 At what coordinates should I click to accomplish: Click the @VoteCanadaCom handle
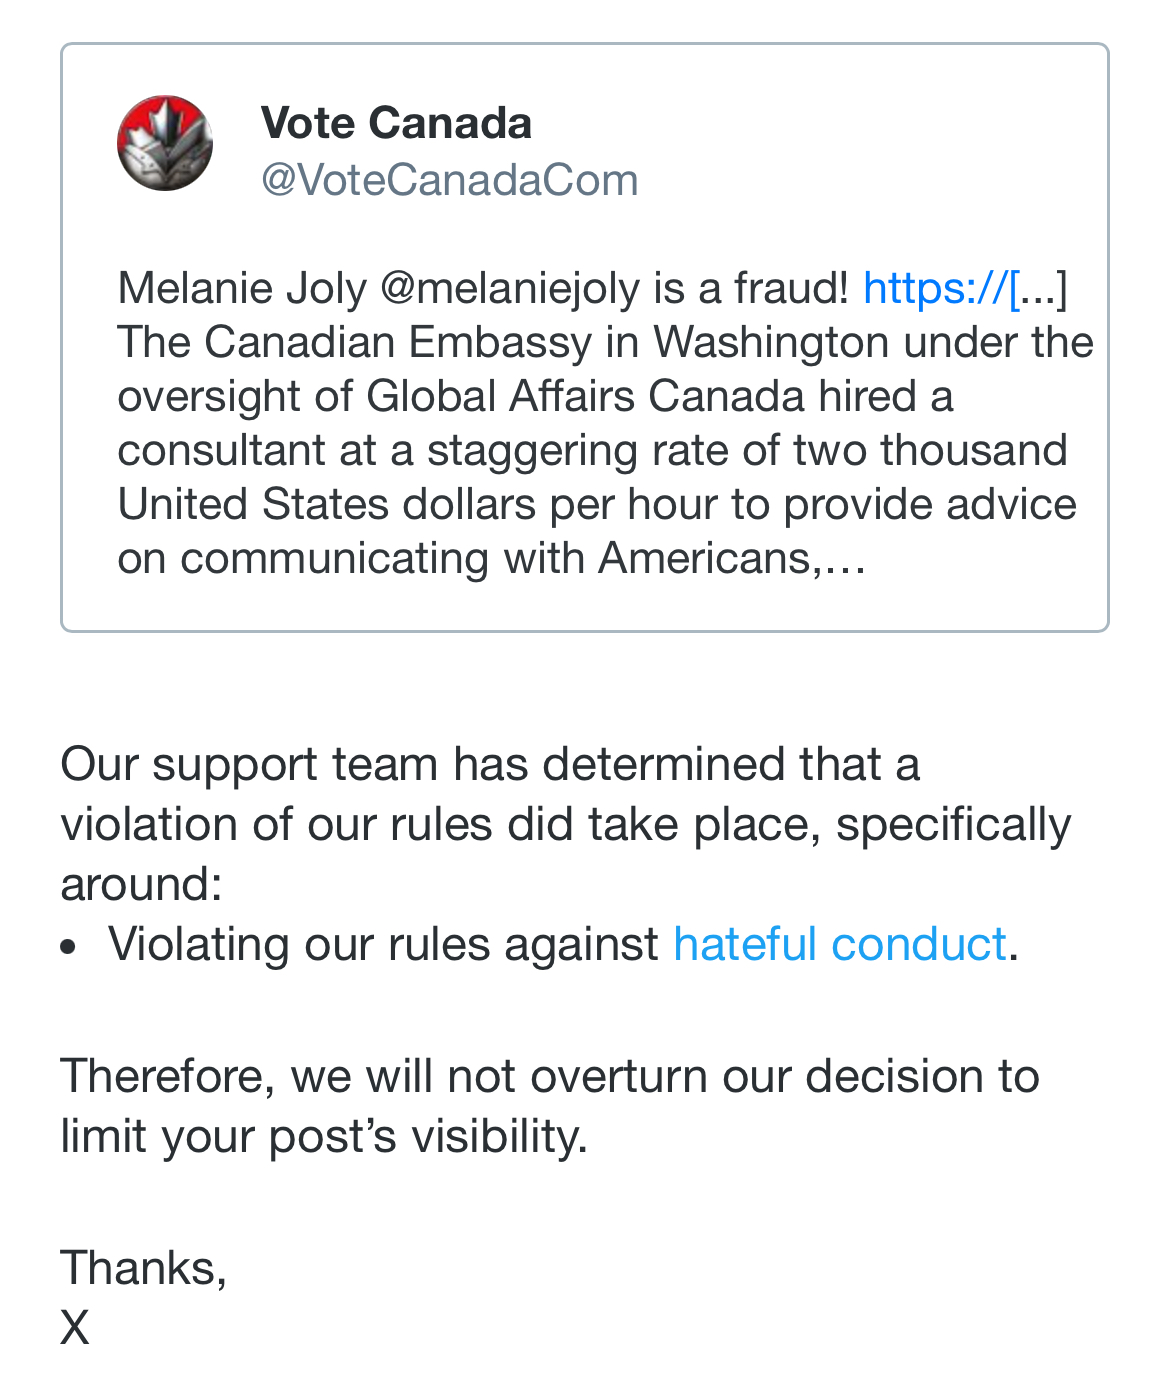449,181
